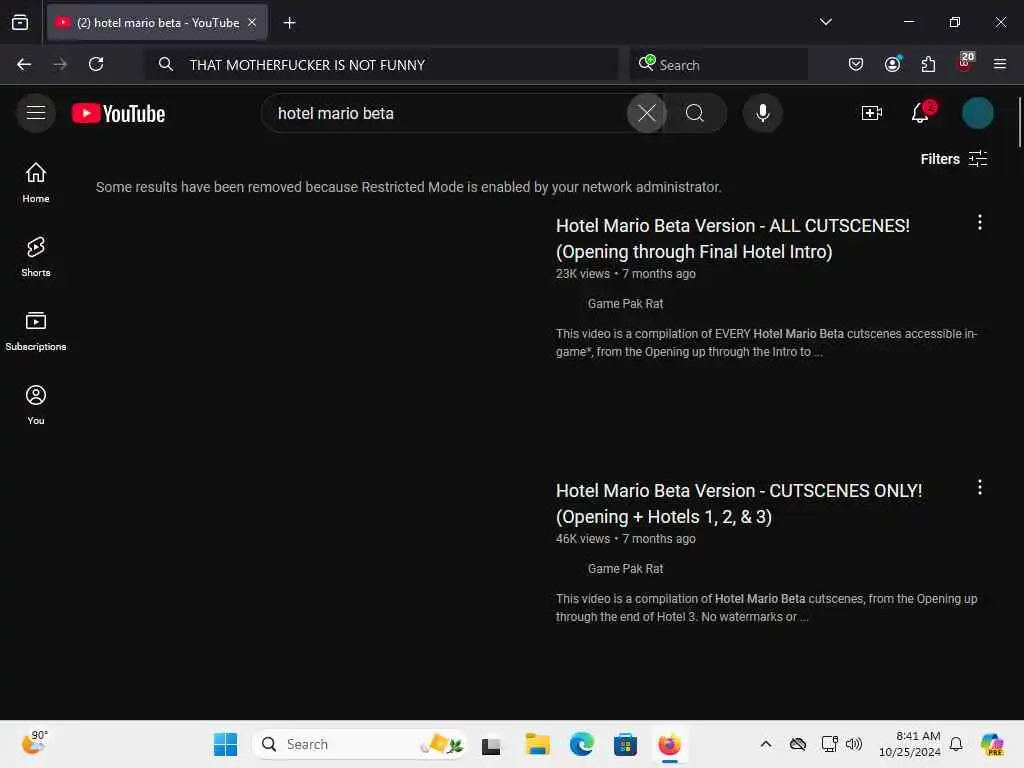The height and width of the screenshot is (768, 1024).
Task: Clear the YouTube search query
Action: [x=647, y=114]
